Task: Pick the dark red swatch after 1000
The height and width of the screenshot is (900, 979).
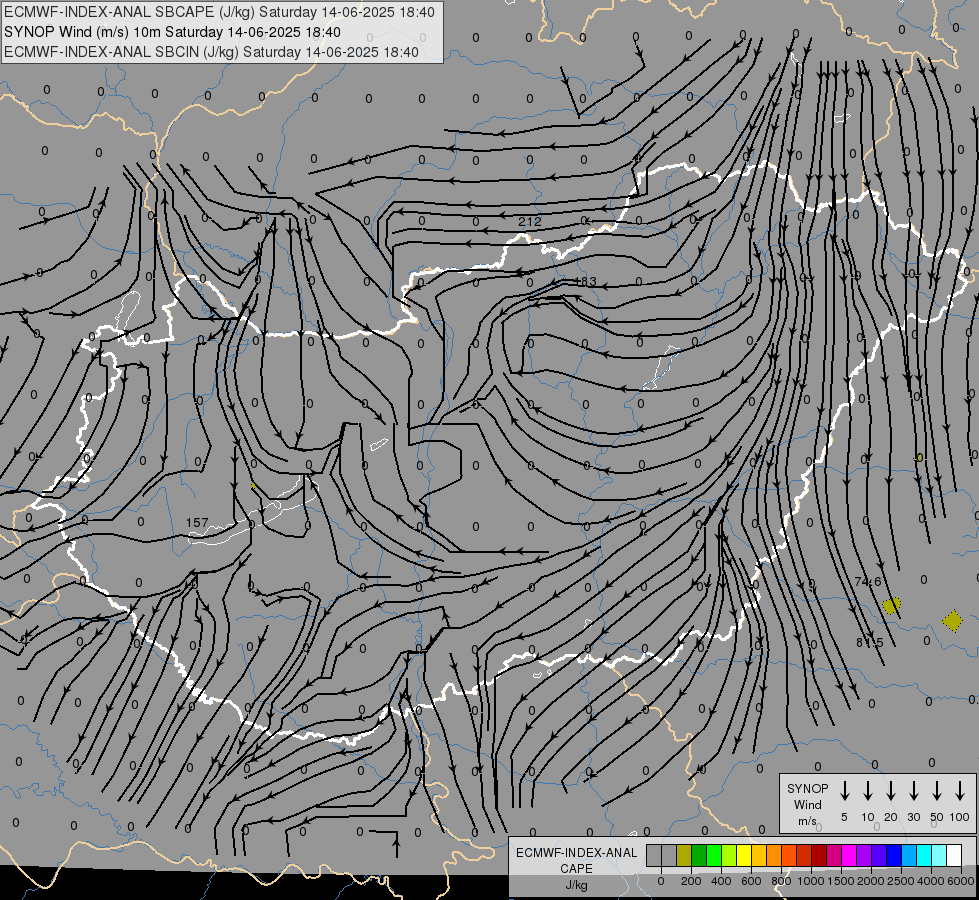Action: [x=819, y=855]
